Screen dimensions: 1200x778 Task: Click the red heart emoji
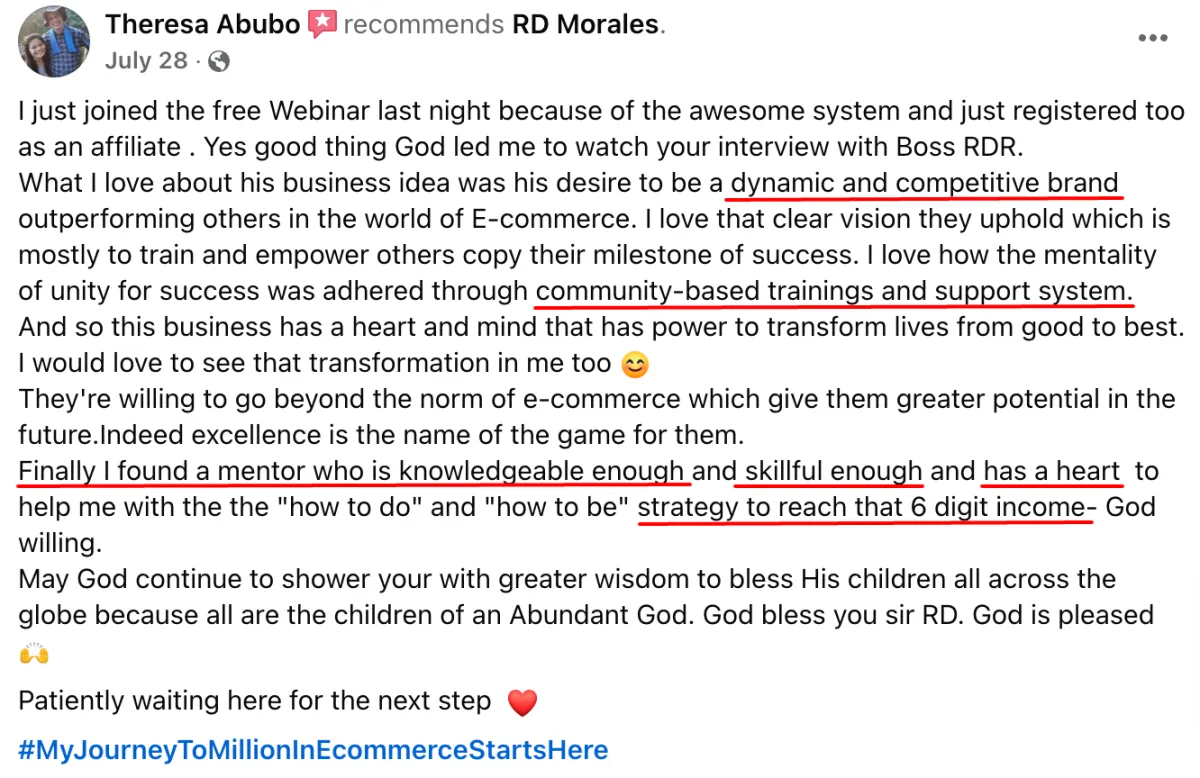pos(523,703)
